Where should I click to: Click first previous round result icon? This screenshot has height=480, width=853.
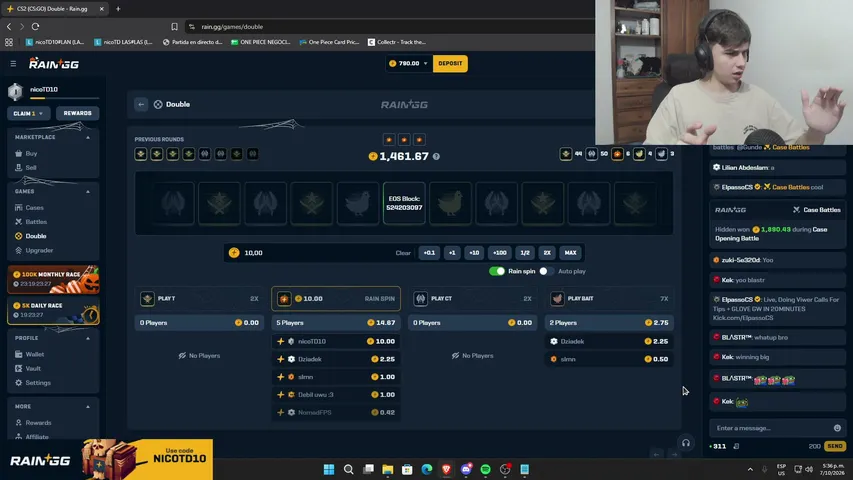point(141,154)
